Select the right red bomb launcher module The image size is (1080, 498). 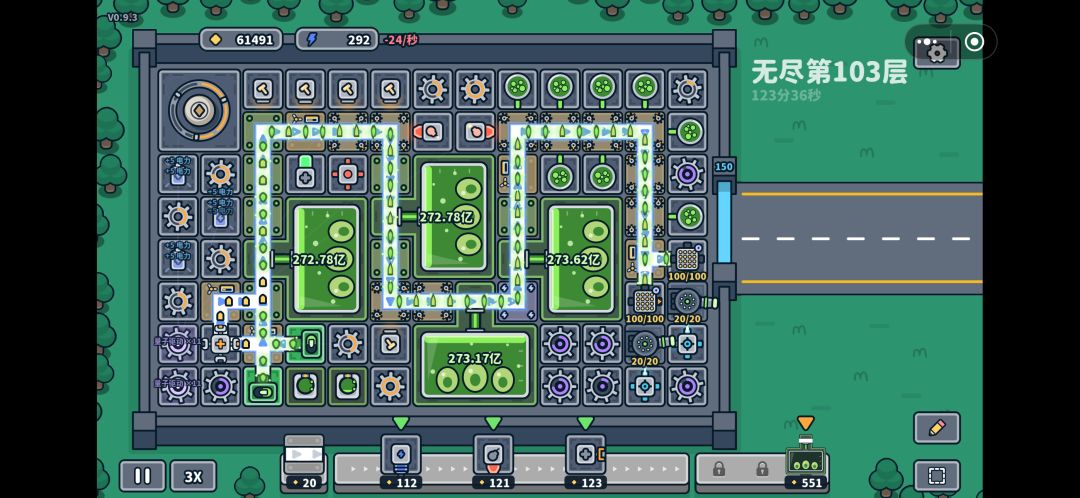tap(475, 132)
